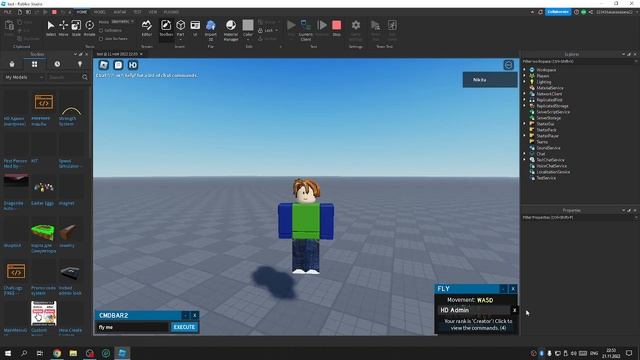Open the HOME ribbon tab
The image size is (640, 360).
coord(82,12)
